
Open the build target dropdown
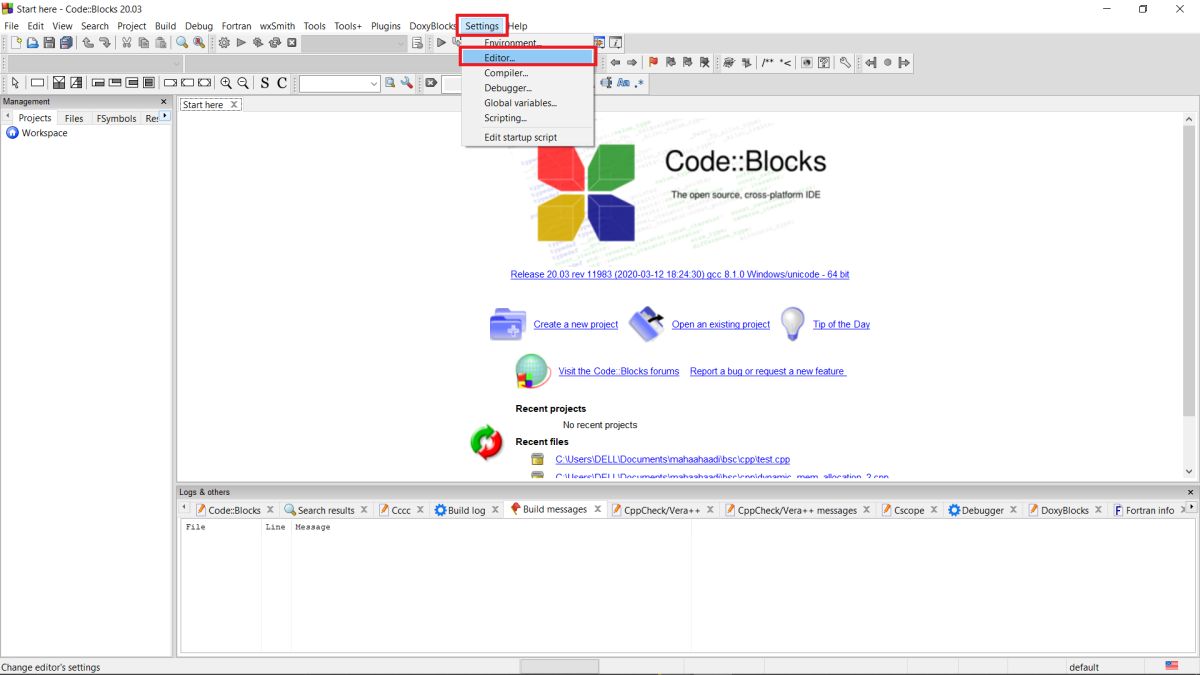click(354, 43)
